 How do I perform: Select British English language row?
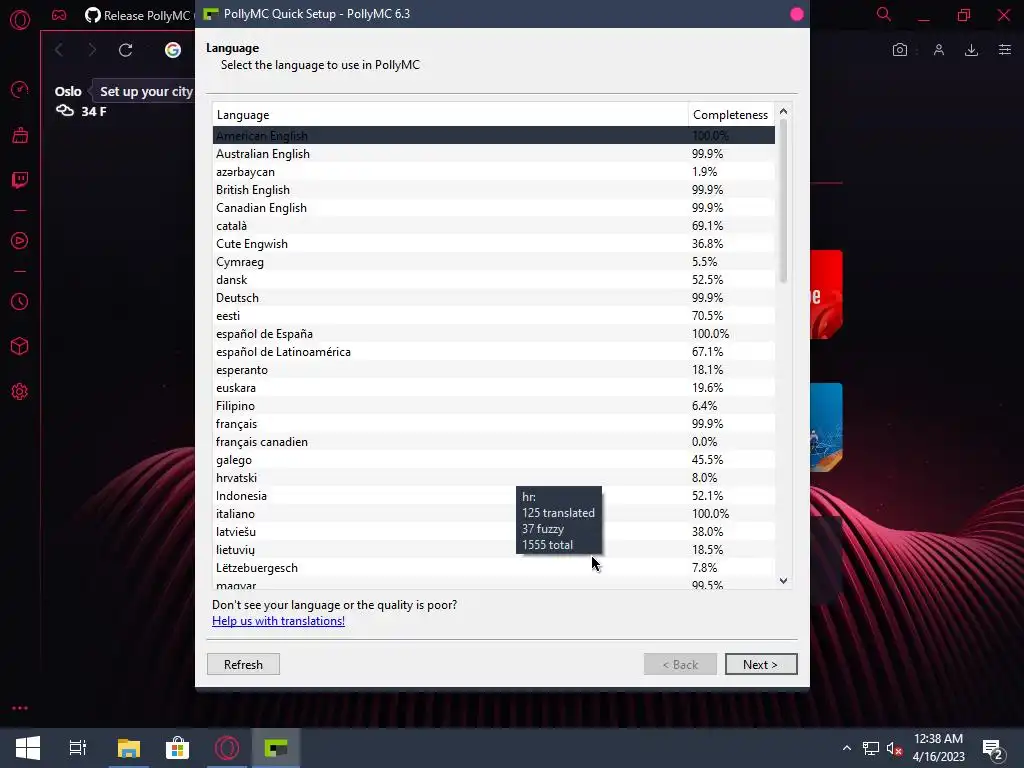point(494,189)
